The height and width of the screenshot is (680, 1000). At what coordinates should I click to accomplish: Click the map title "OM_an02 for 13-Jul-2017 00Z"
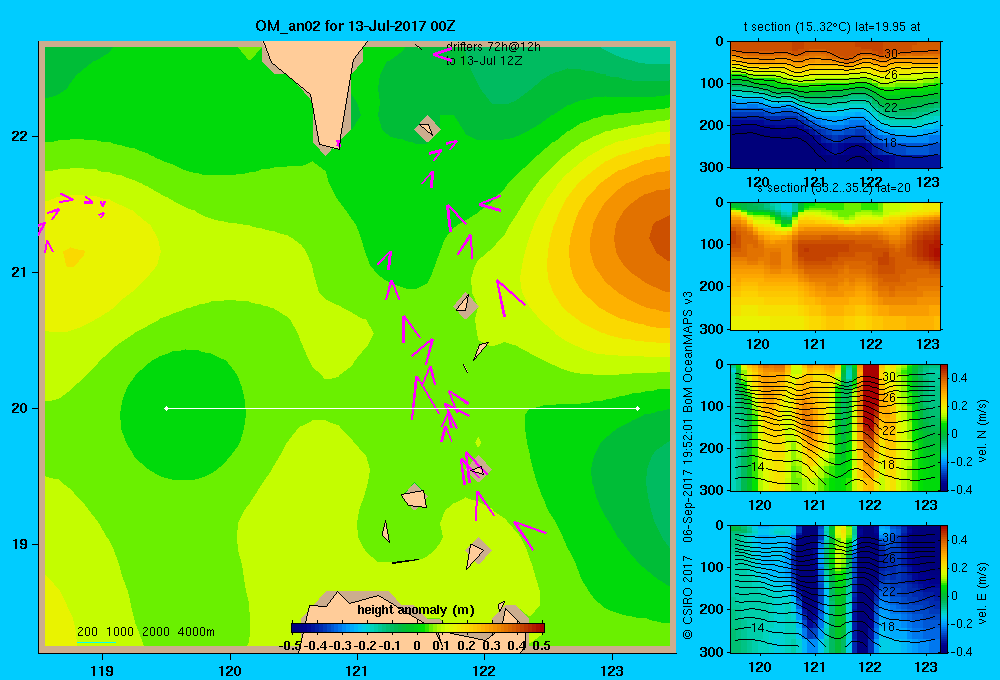[x=355, y=26]
